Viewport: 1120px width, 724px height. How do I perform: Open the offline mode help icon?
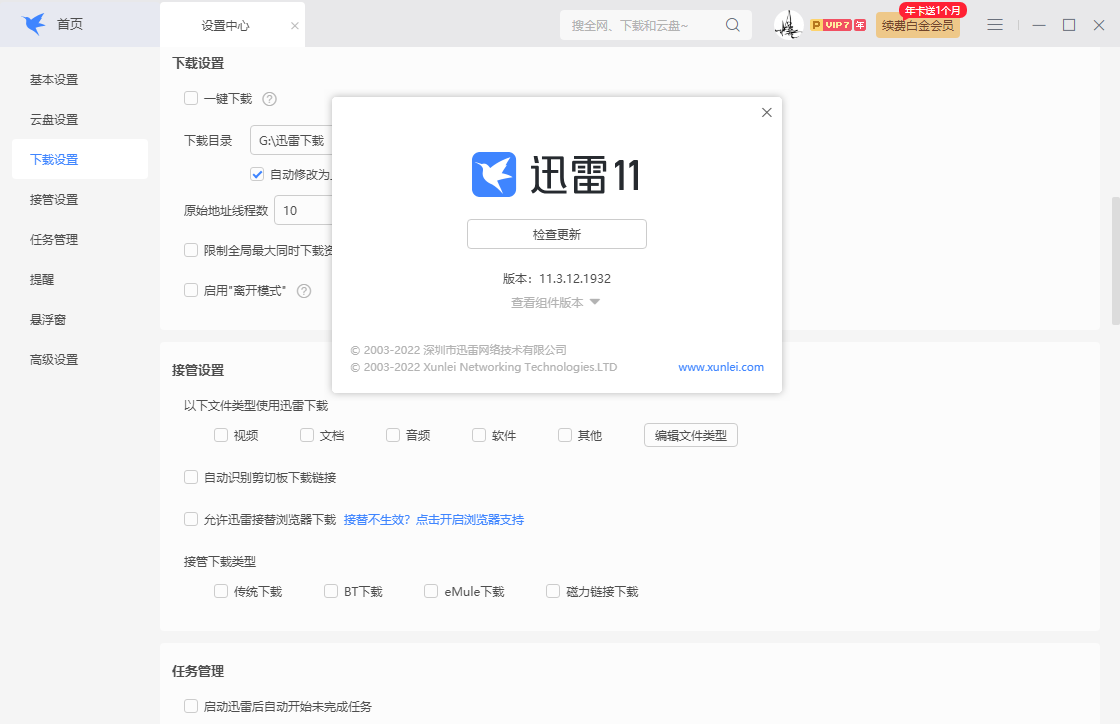coord(304,290)
